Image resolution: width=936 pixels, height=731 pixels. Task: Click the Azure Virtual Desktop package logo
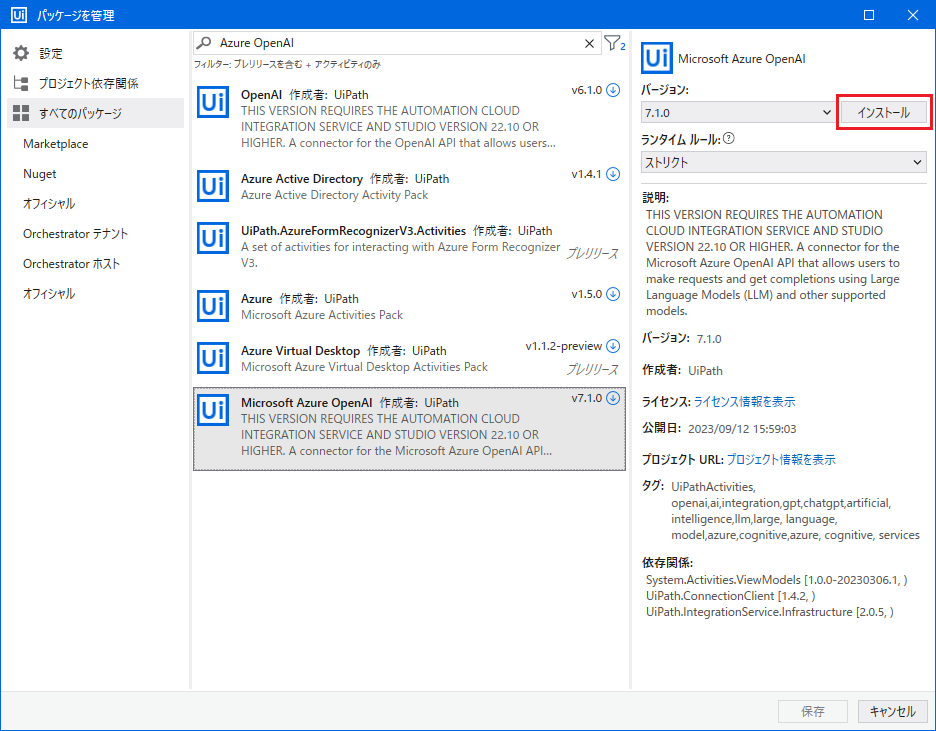[213, 359]
